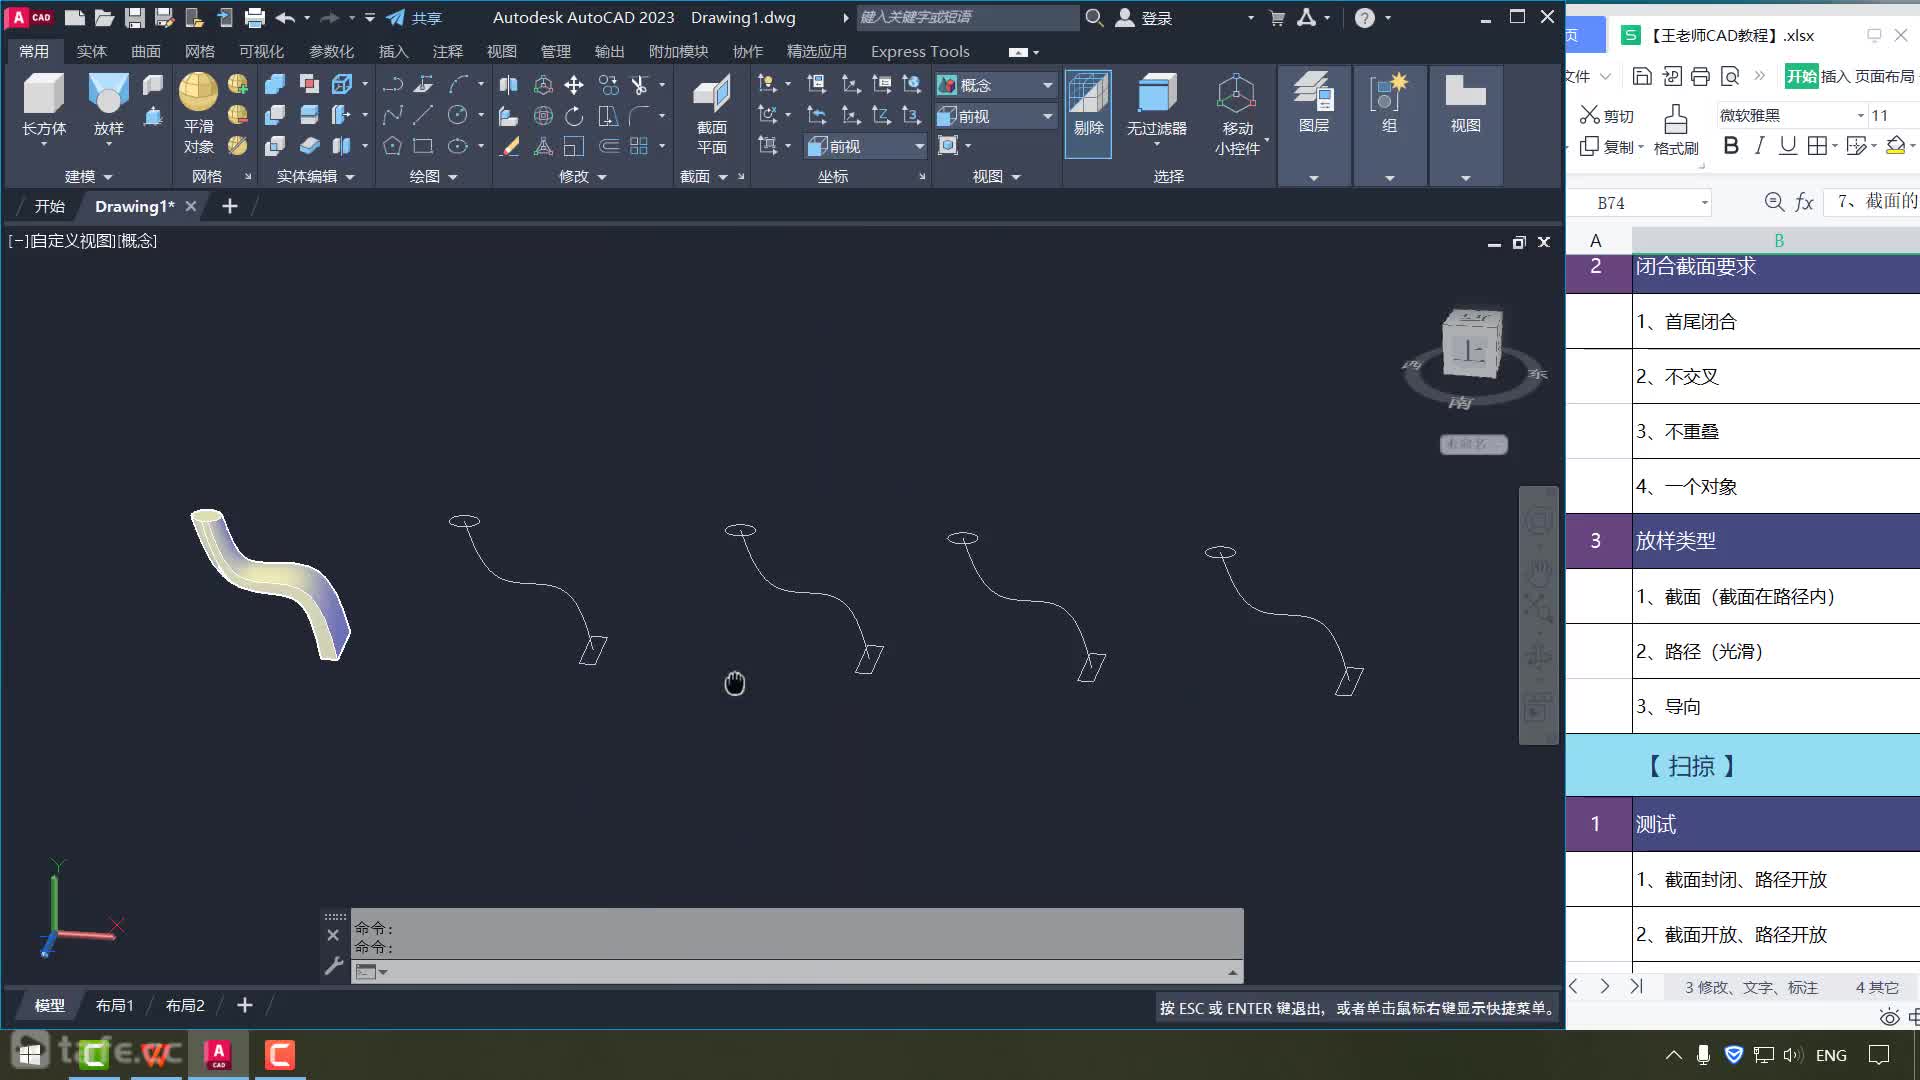Pick the Trim scissors tool
Image resolution: width=1920 pixels, height=1080 pixels.
coord(639,85)
